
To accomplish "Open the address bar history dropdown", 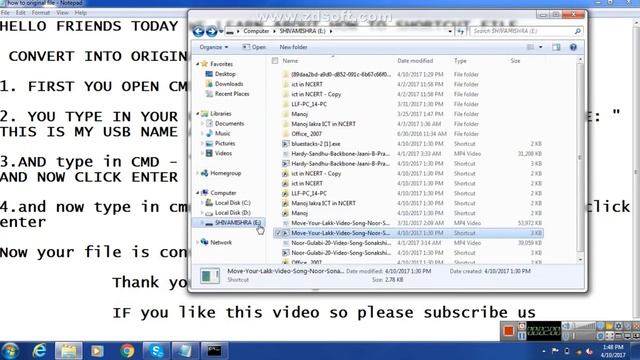I will (450, 31).
